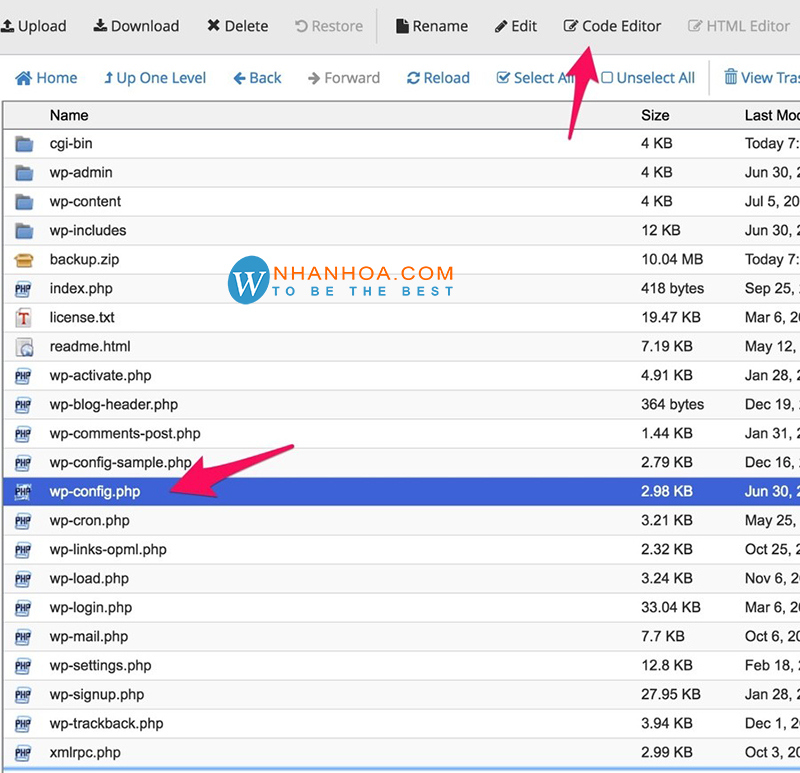Open the Code Editor
The width and height of the screenshot is (800, 773).
tap(612, 26)
